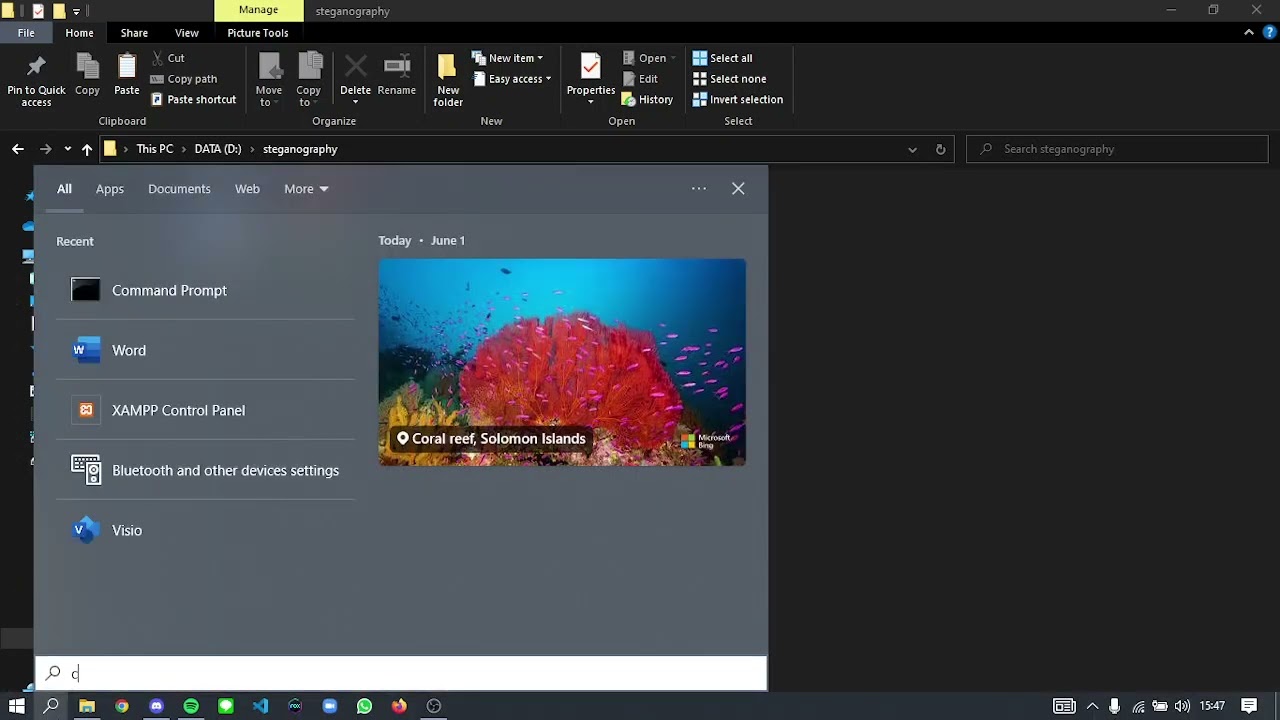
Task: Expand the address bar history chevron
Action: tap(912, 149)
